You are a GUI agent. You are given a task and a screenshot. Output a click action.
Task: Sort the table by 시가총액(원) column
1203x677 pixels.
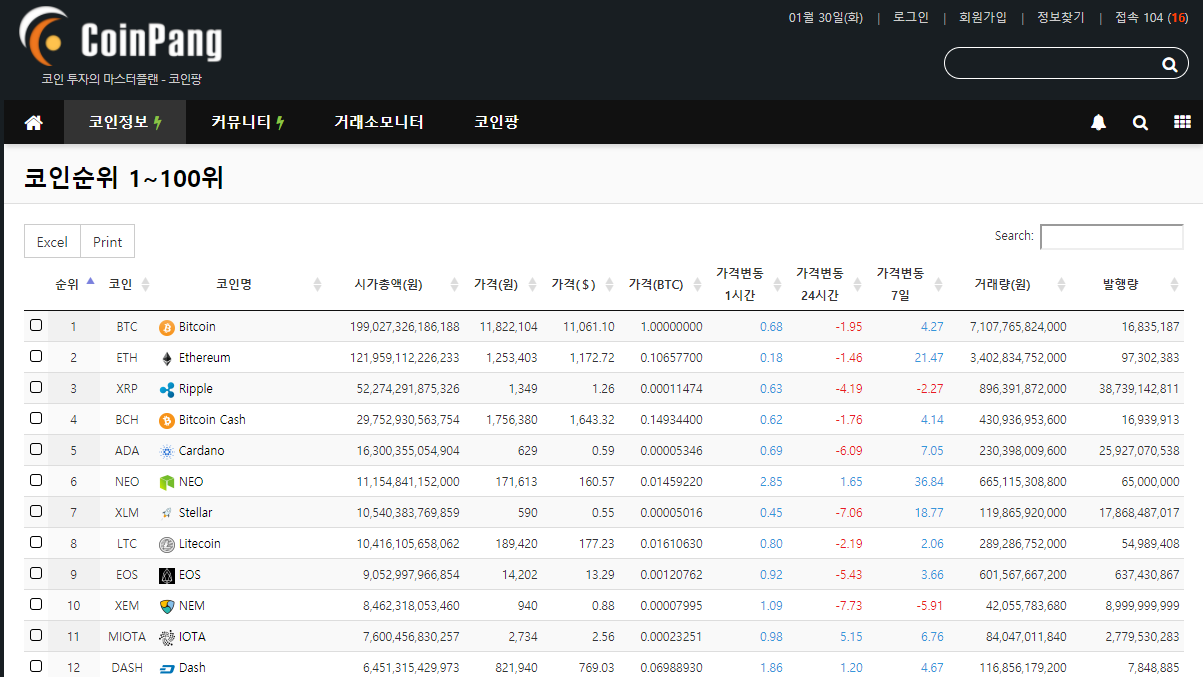tap(389, 283)
